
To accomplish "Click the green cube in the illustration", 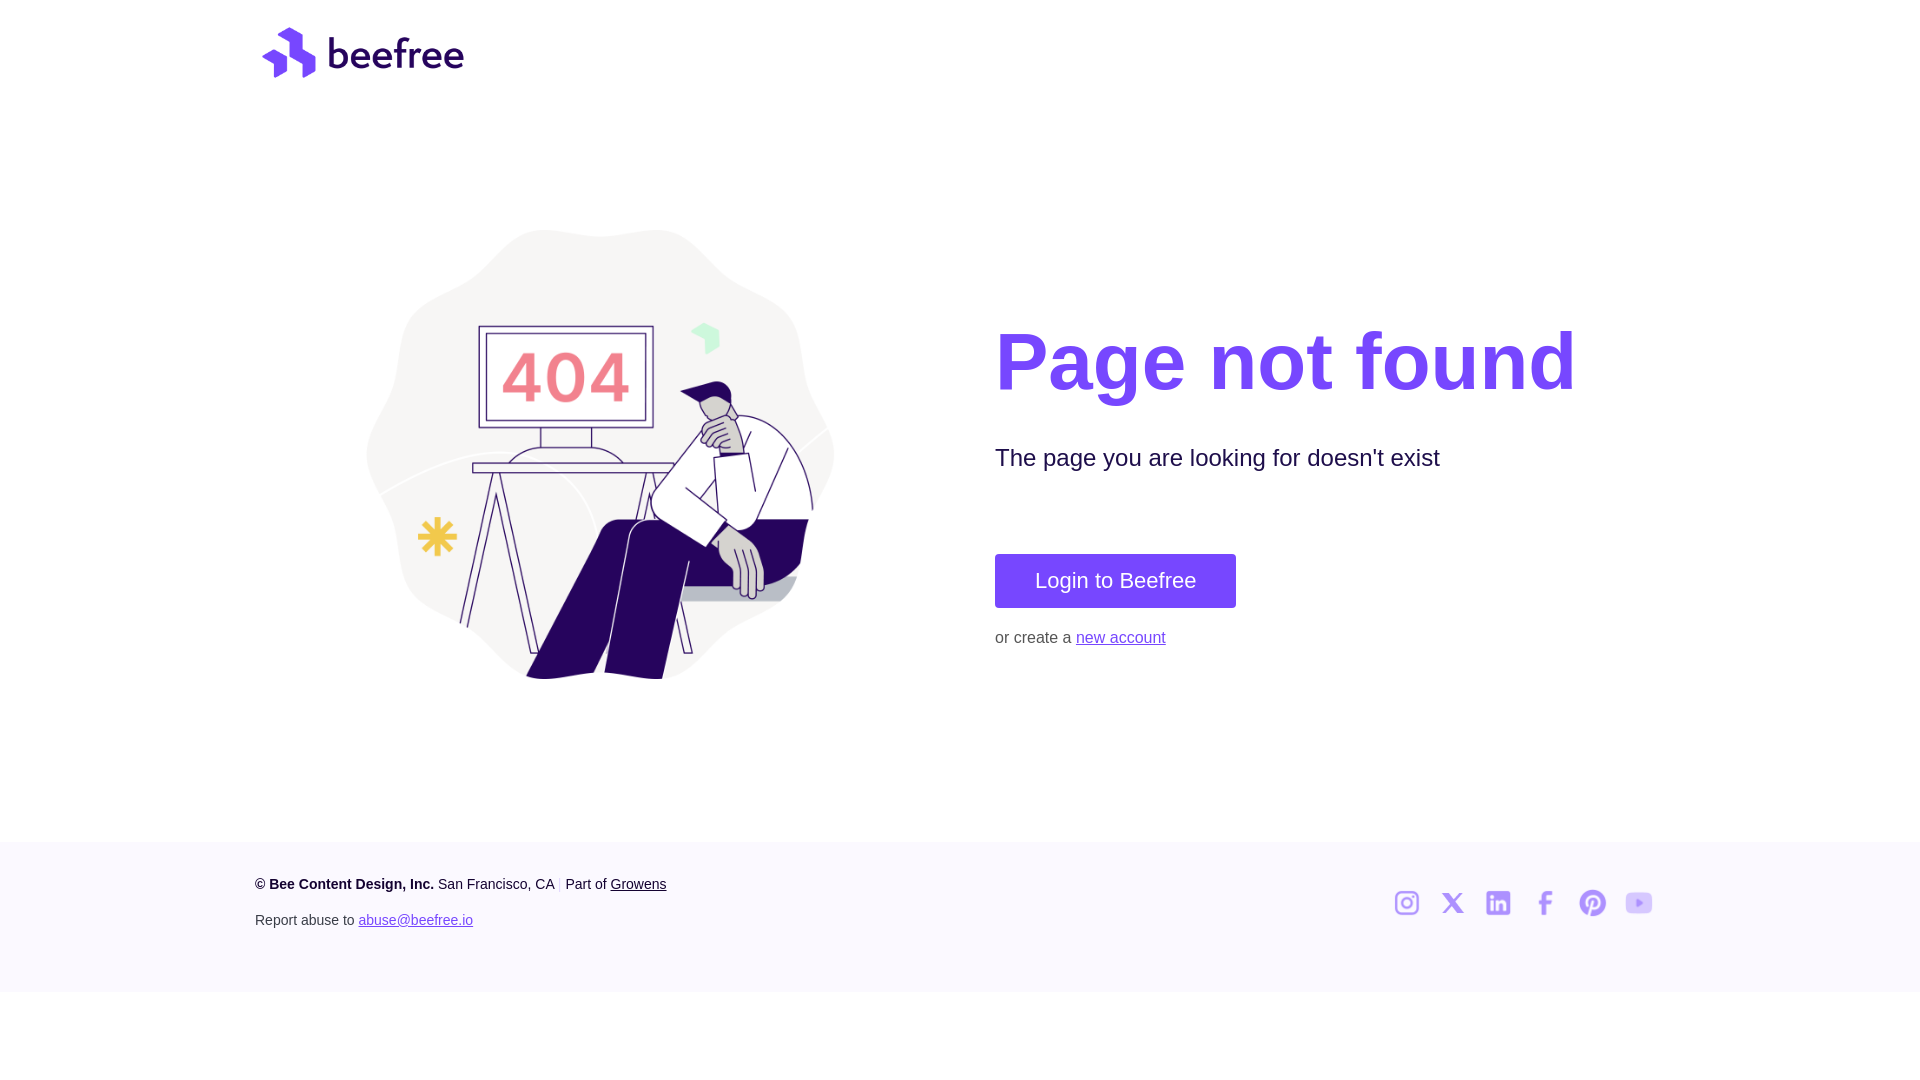I will [x=706, y=338].
